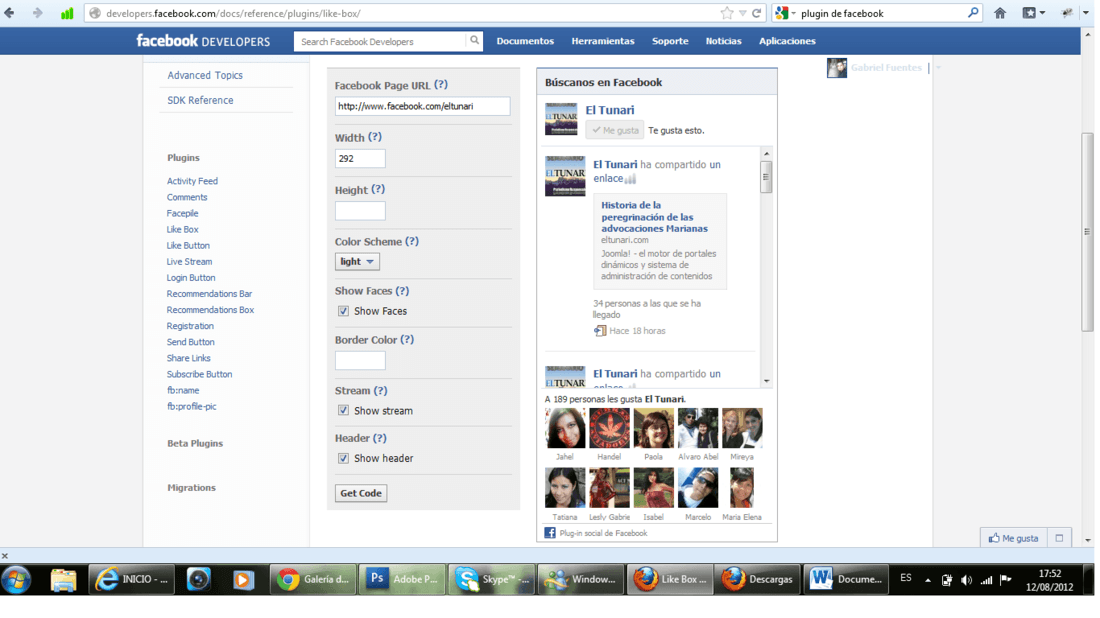The height and width of the screenshot is (618, 1100).
Task: Switch to Internet Explorer INICIO window
Action: 131,579
